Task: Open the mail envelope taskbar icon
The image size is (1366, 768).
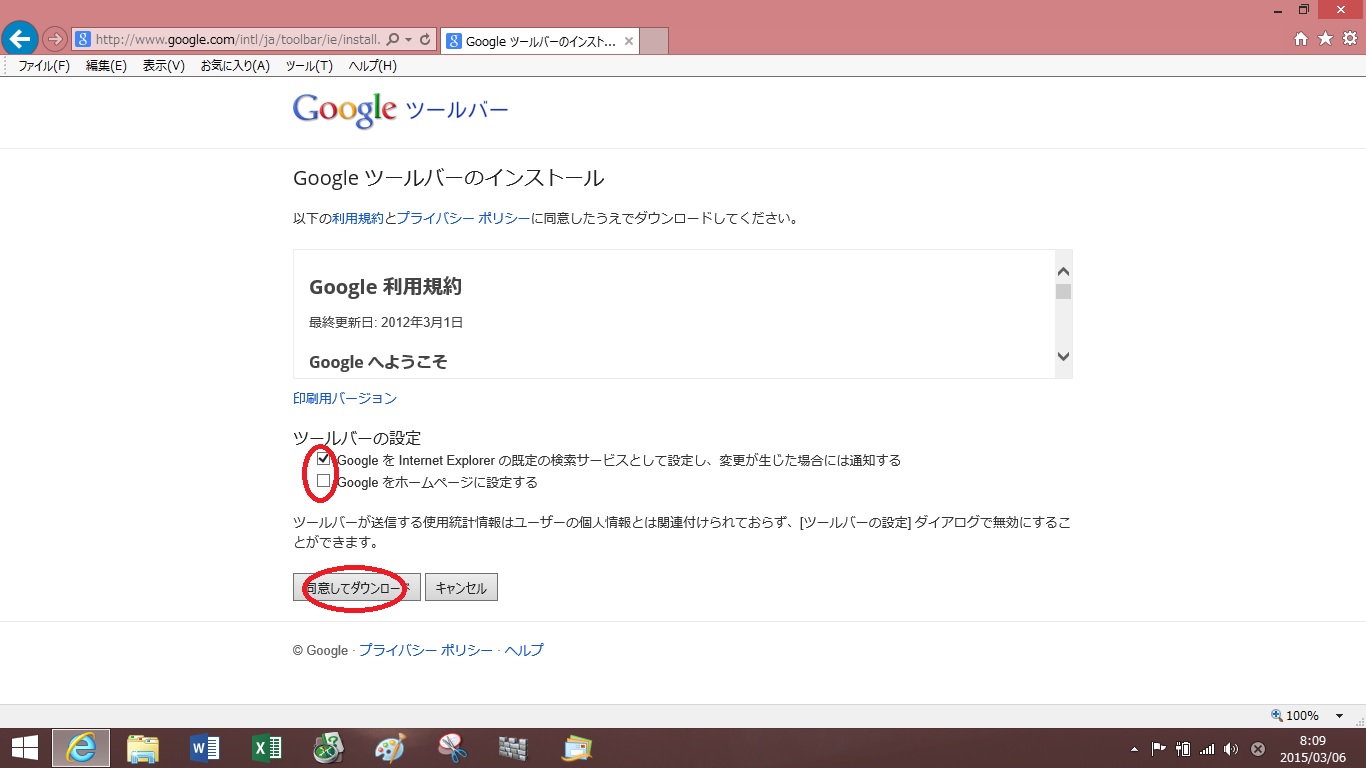Action: point(576,748)
